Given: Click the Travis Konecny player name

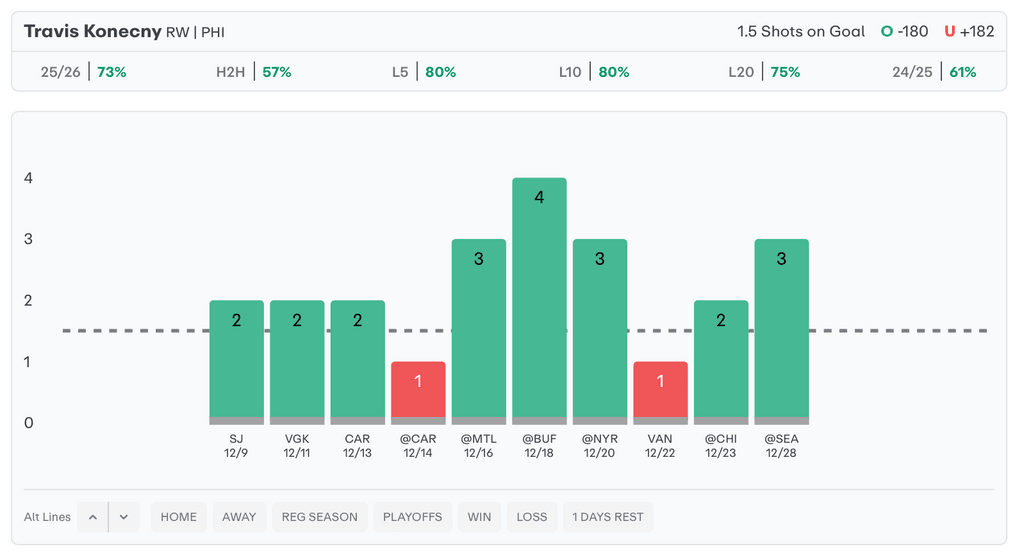Looking at the screenshot, I should click(x=92, y=31).
